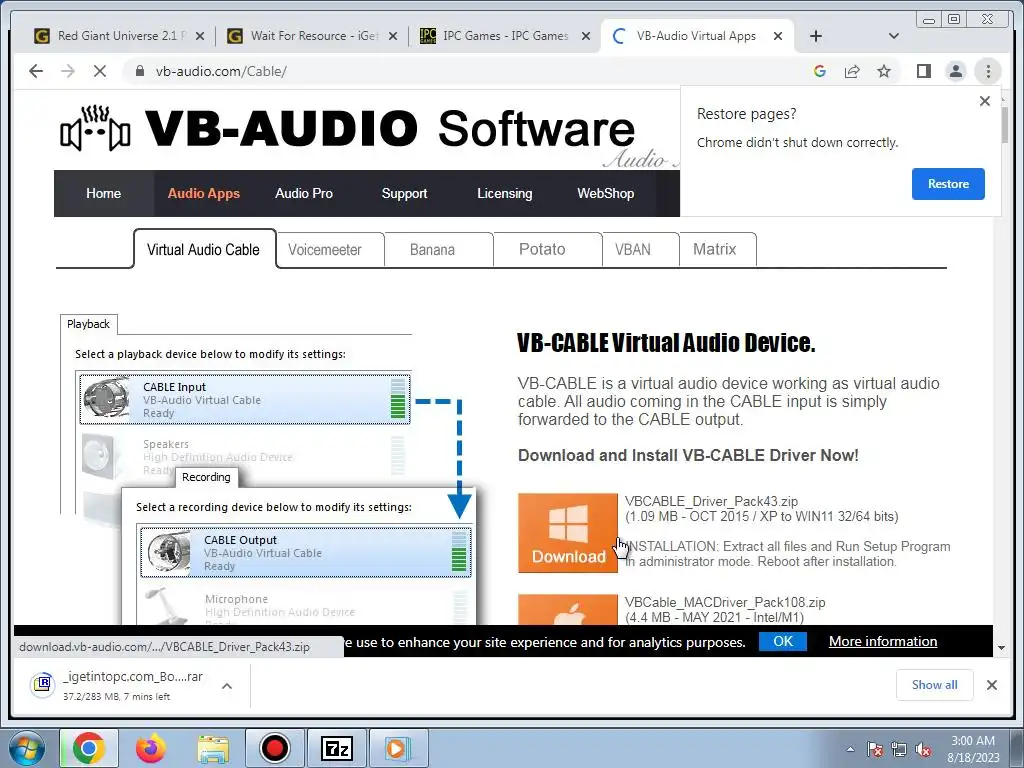Open the media player taskbar icon
Viewport: 1024px width, 768px height.
[x=398, y=748]
